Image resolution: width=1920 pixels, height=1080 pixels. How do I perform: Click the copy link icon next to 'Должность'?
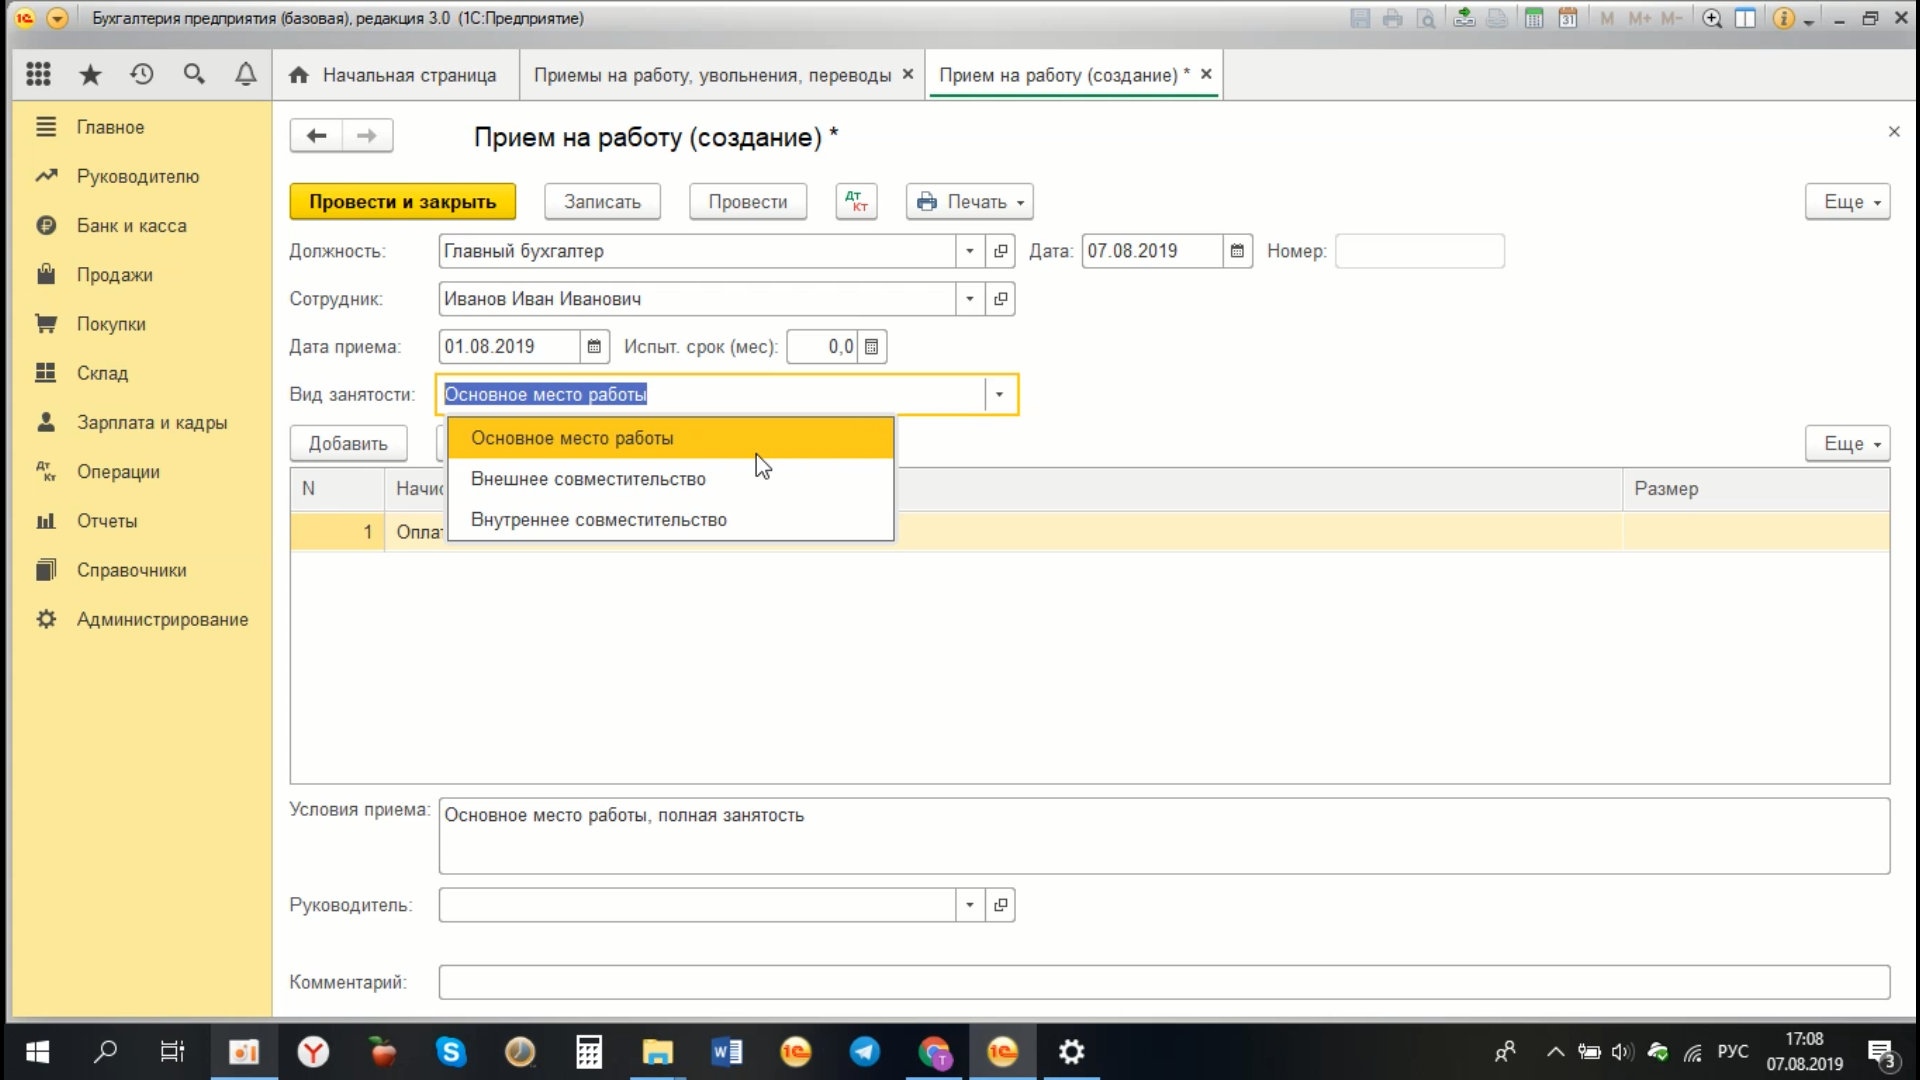tap(1002, 251)
